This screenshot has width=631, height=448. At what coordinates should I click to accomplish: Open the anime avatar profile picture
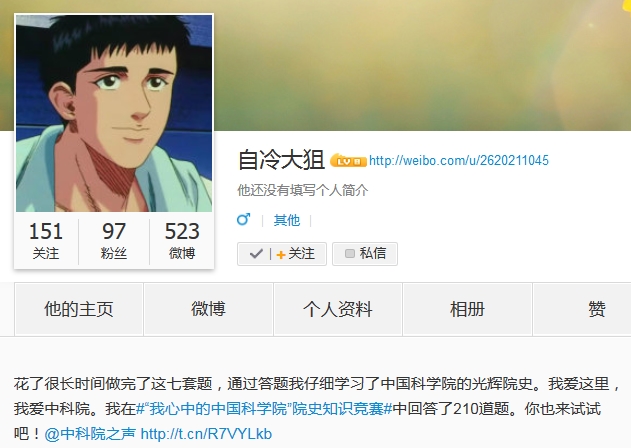[x=114, y=113]
